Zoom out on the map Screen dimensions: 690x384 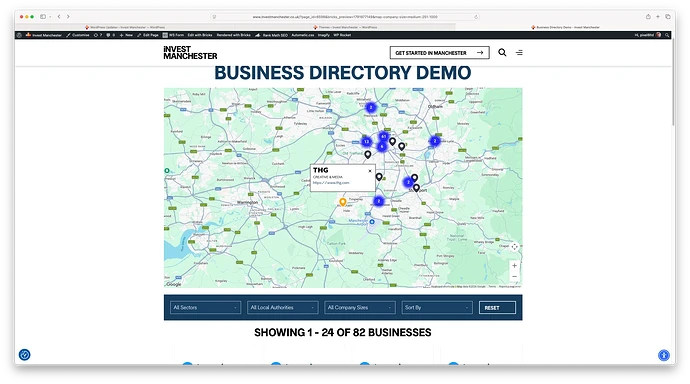tap(514, 277)
